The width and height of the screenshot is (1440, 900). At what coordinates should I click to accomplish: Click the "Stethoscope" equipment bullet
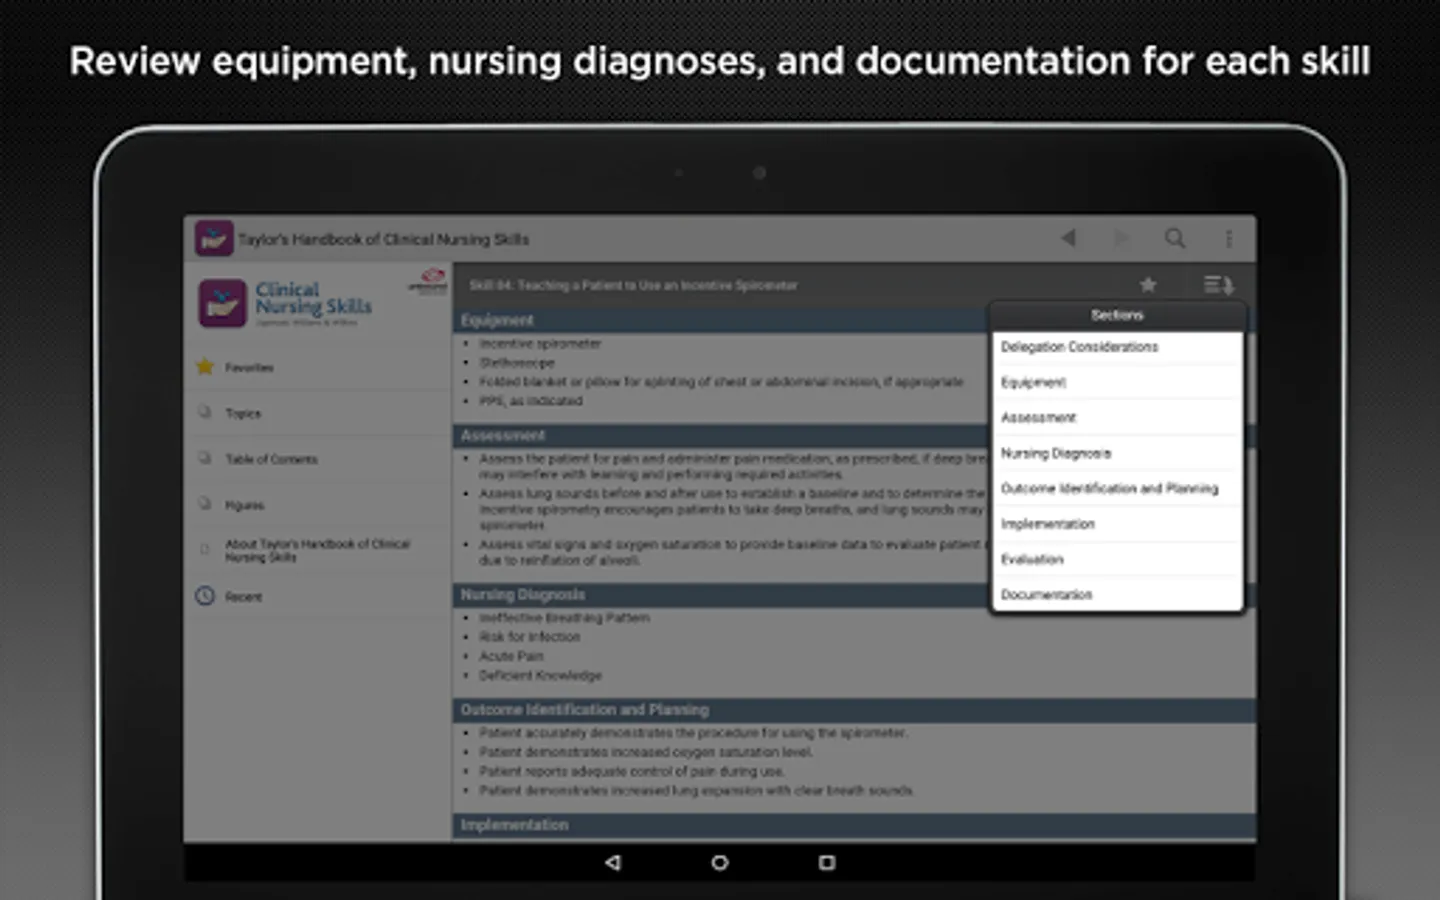(x=516, y=362)
